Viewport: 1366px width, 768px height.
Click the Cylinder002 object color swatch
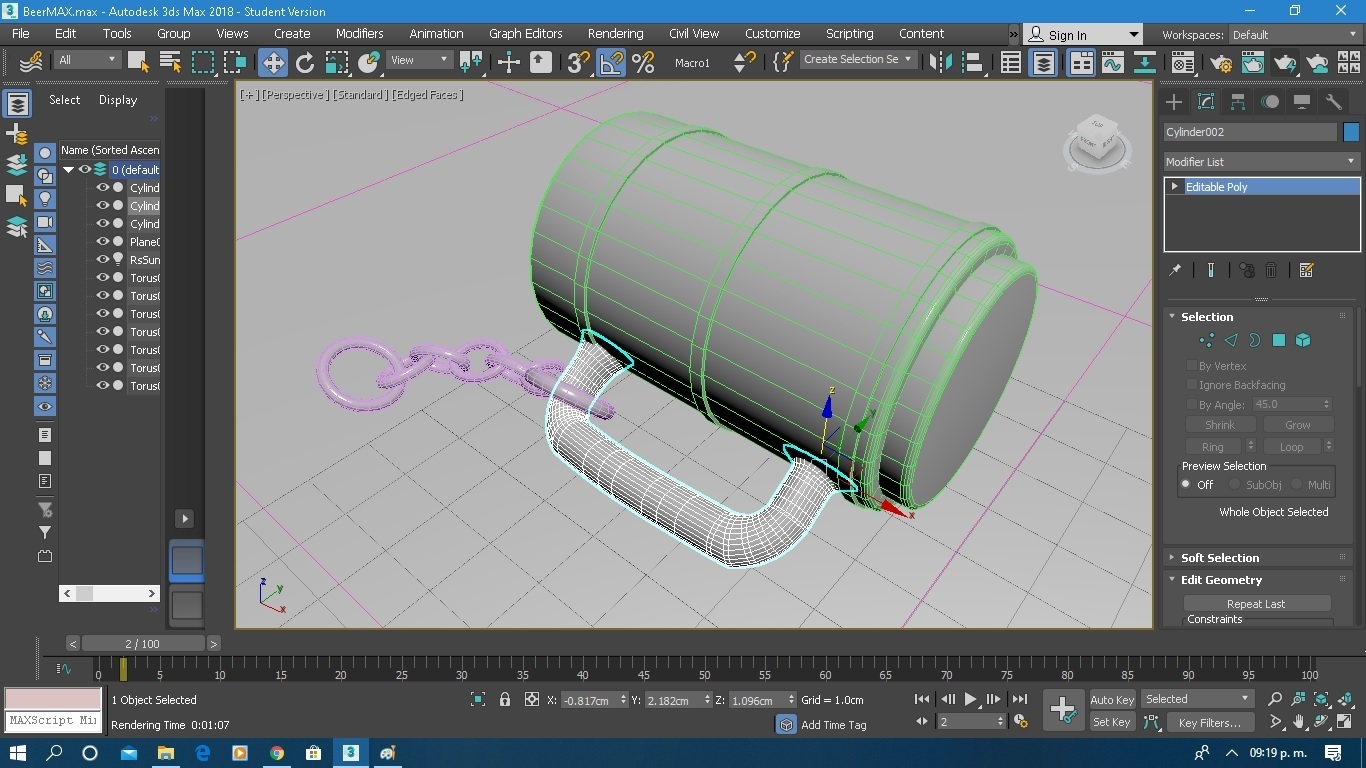pos(1351,132)
